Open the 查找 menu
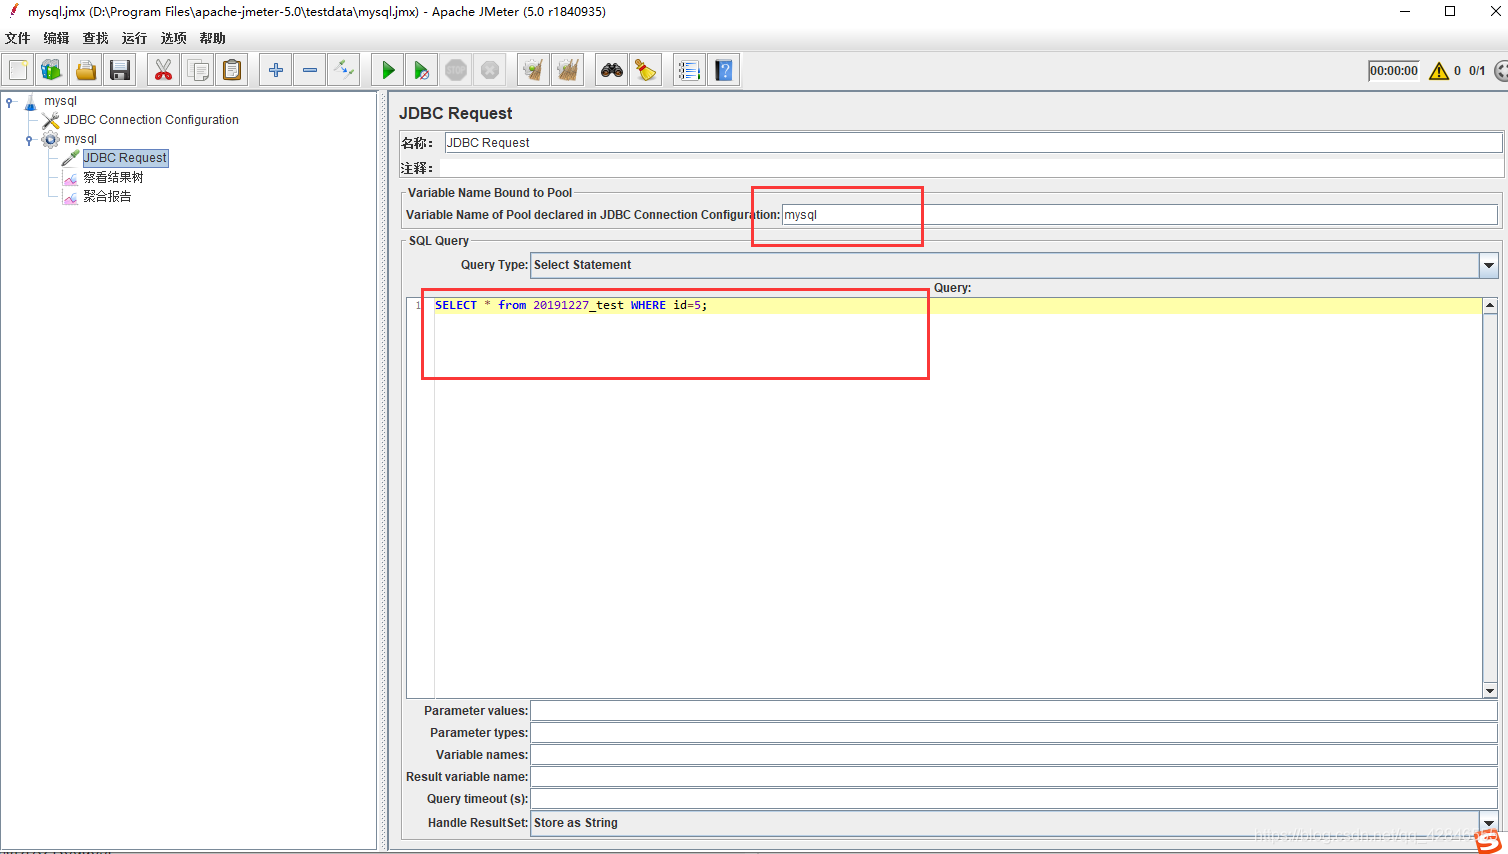The height and width of the screenshot is (854, 1508). (96, 38)
